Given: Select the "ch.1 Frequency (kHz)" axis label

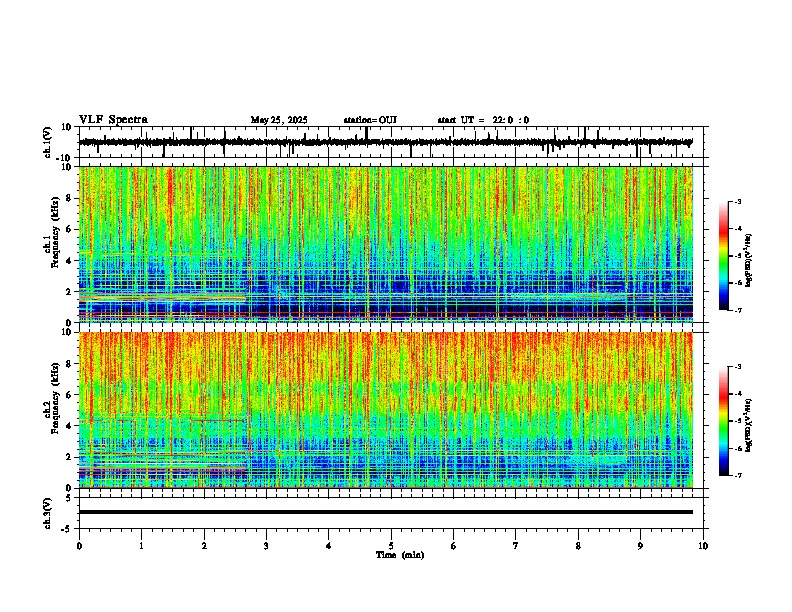Looking at the screenshot, I should coord(52,239).
